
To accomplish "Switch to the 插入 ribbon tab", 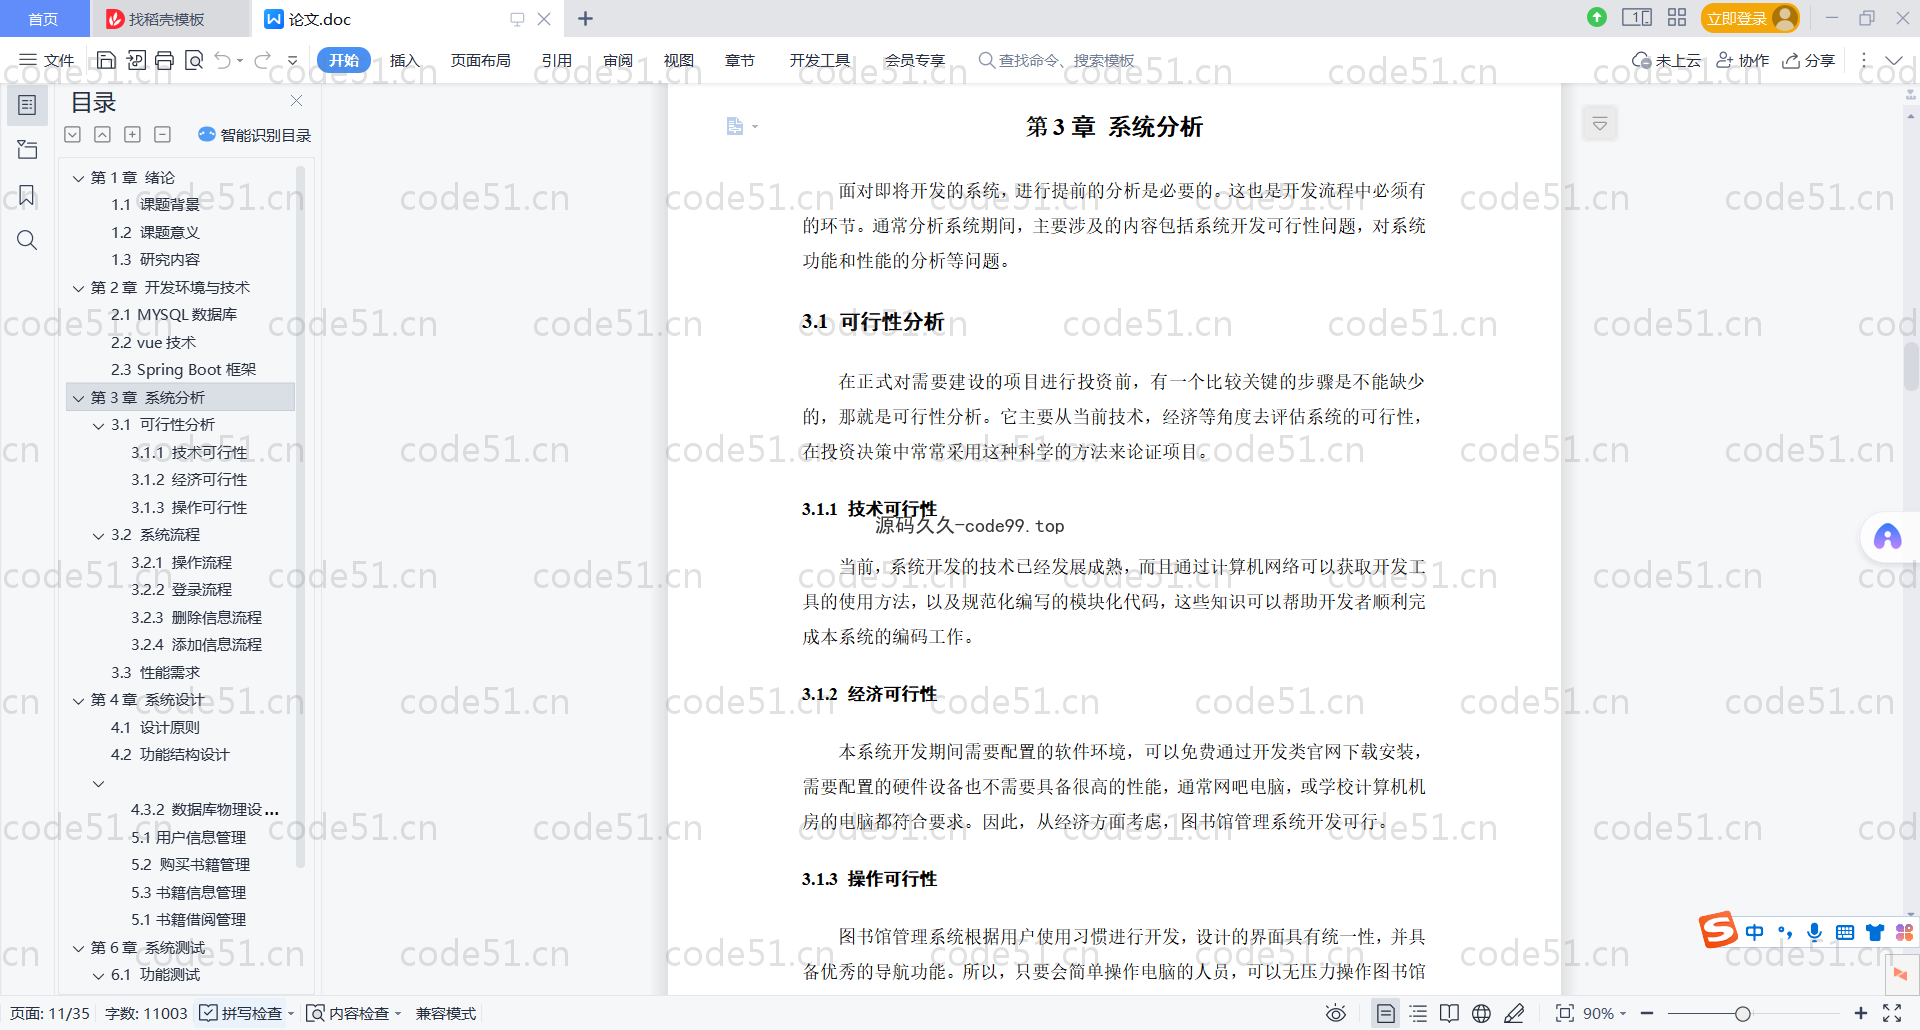I will 404,60.
